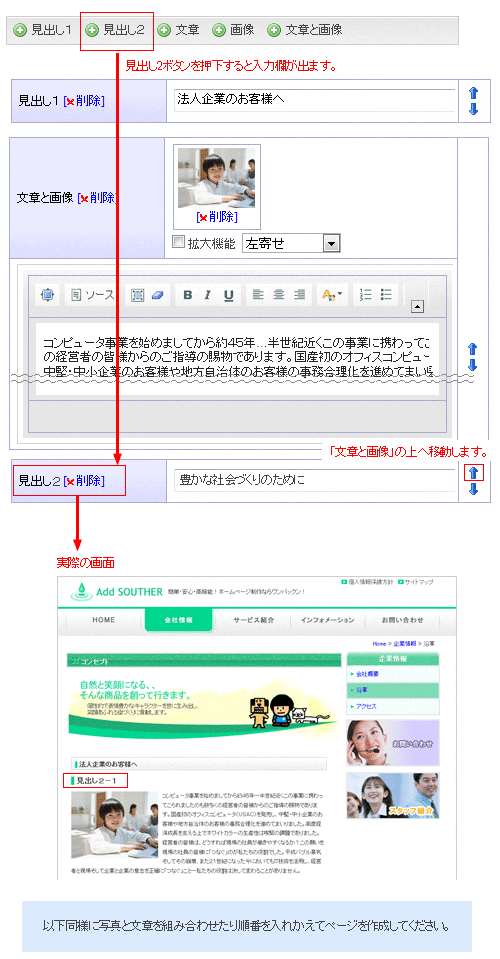Toggle bold formatting in the editor
The image size is (500, 959).
pos(188,295)
